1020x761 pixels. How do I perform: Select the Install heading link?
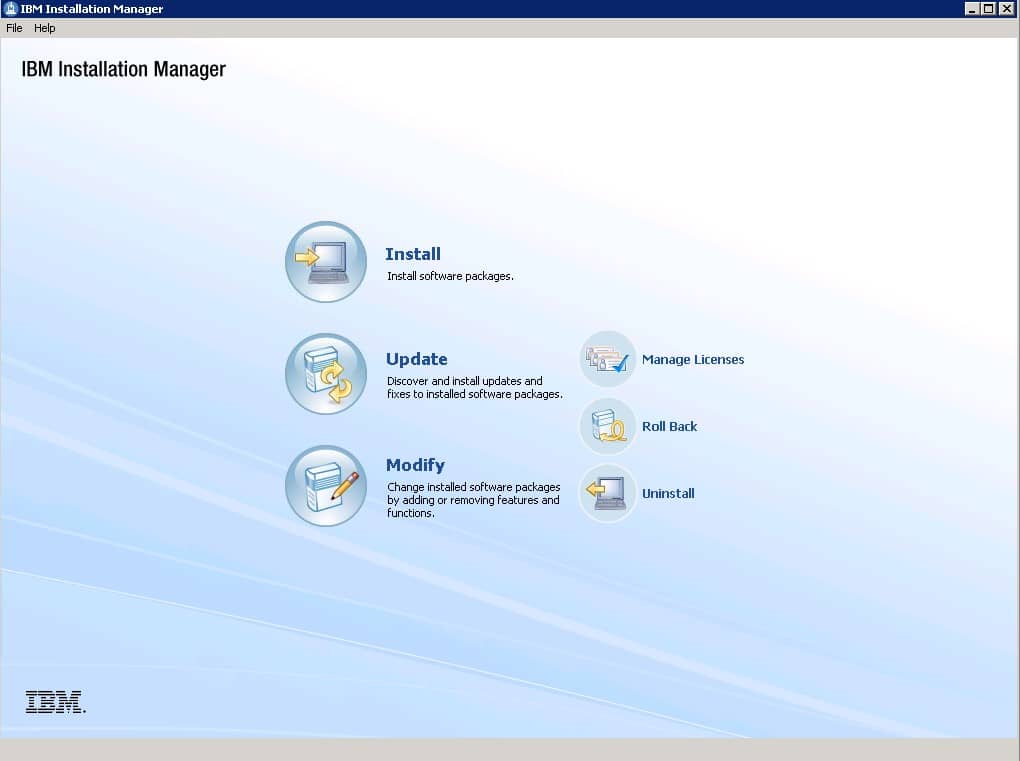click(x=412, y=254)
